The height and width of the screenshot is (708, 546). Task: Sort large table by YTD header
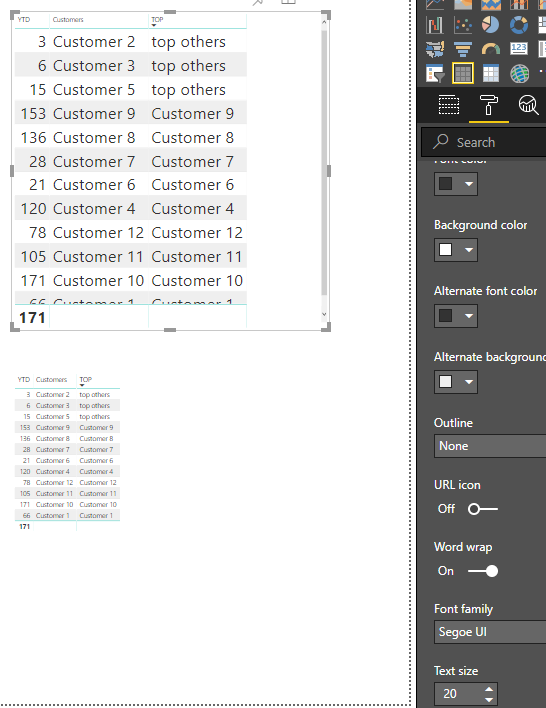coord(24,19)
